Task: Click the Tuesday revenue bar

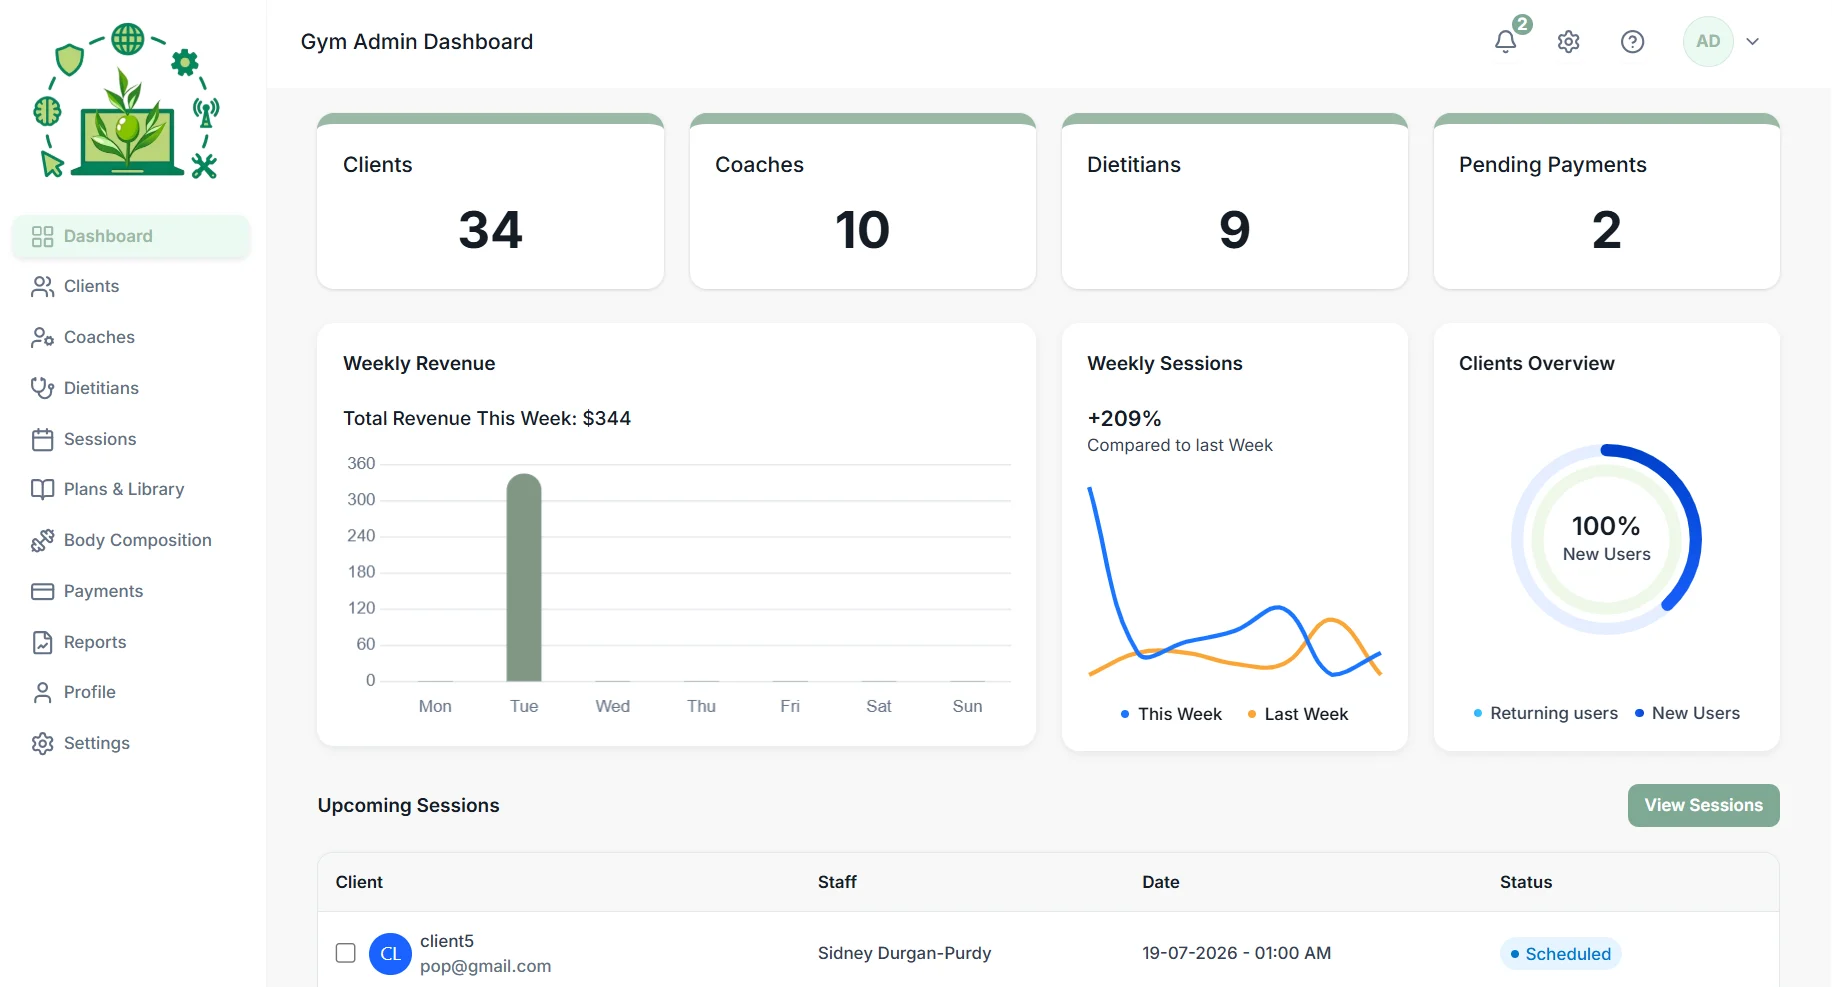Action: click(x=524, y=577)
